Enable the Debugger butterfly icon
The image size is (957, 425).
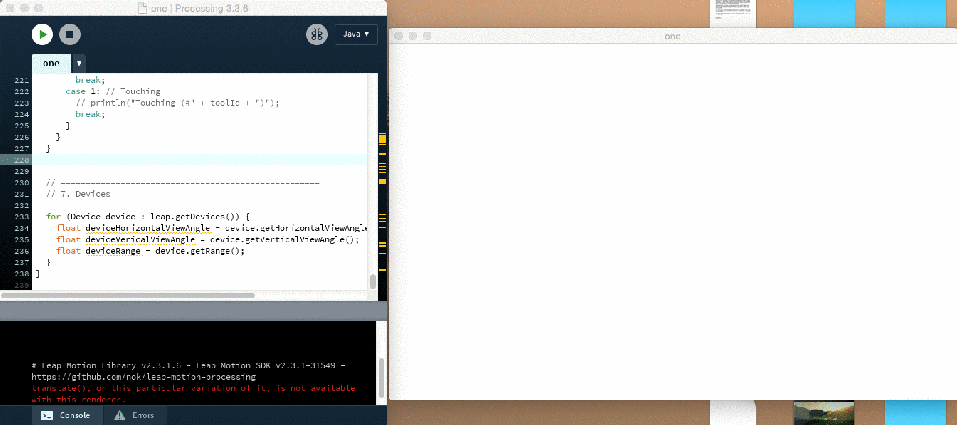tap(317, 34)
